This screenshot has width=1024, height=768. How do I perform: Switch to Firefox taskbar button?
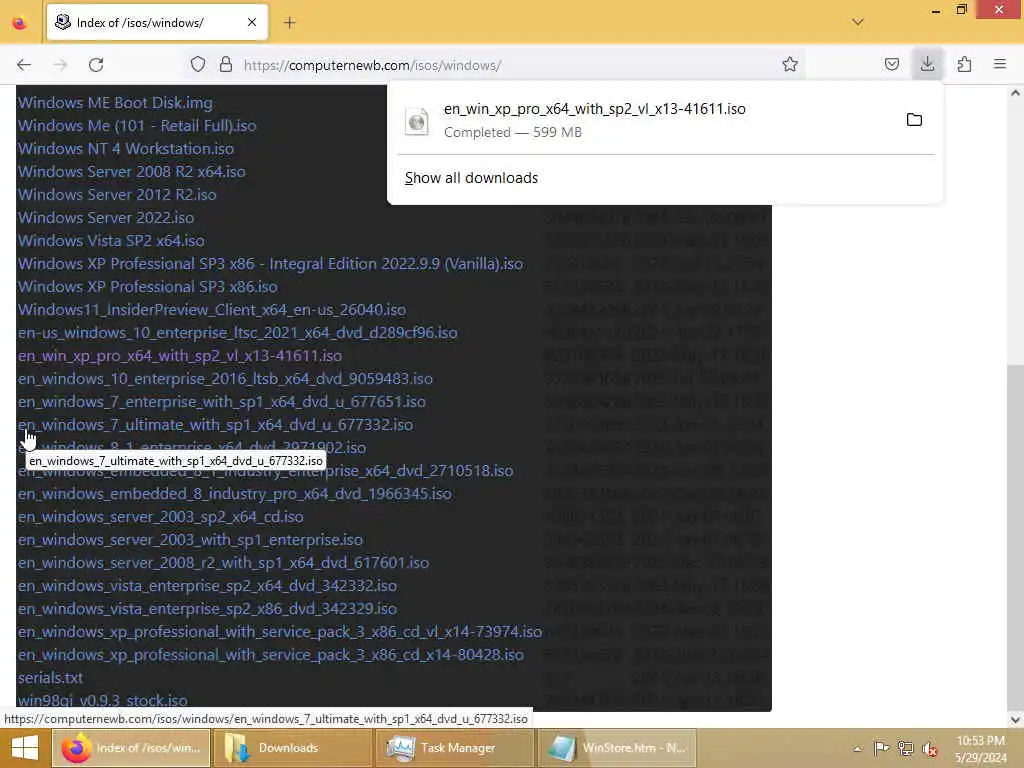pos(131,748)
